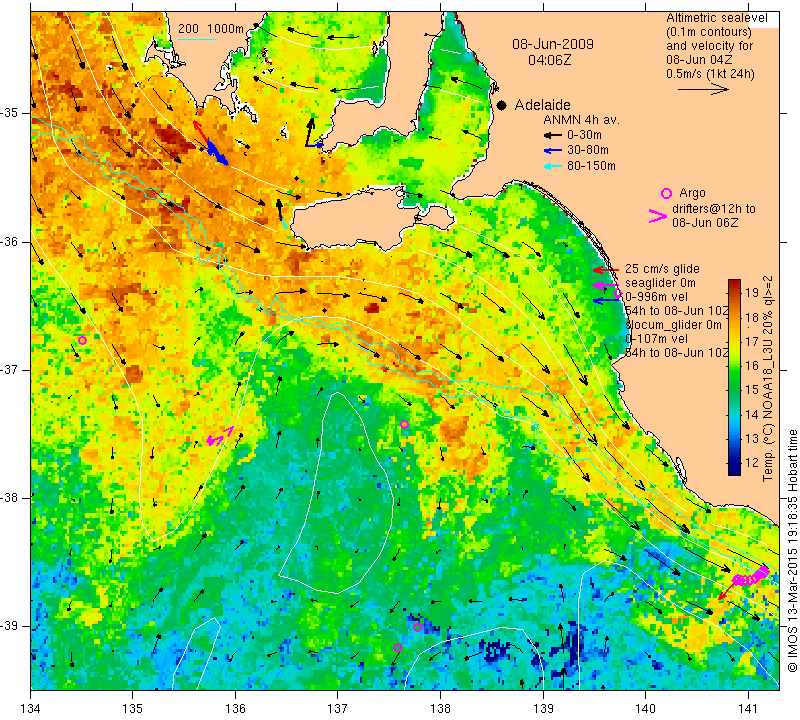The height and width of the screenshot is (720, 800).
Task: Click the 0.5m/s (1kt 24h) label
Action: point(710,74)
